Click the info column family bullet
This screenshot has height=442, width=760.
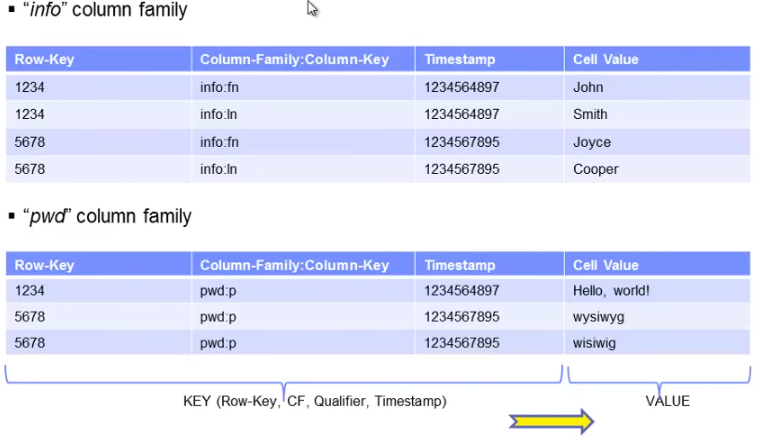[x=12, y=9]
